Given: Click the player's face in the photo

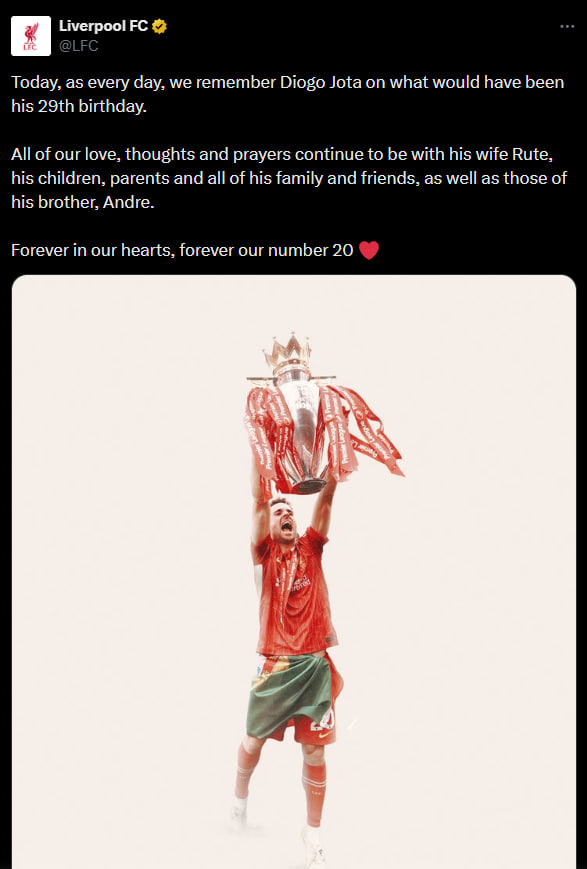Looking at the screenshot, I should 284,519.
